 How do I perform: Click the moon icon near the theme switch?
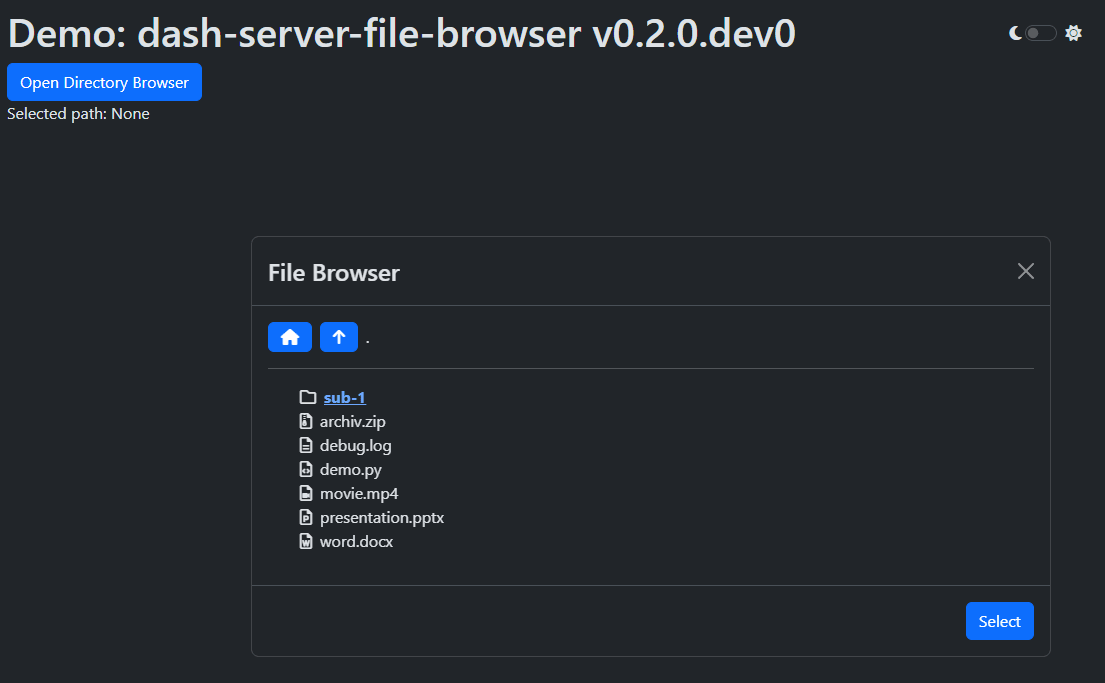(x=1016, y=32)
